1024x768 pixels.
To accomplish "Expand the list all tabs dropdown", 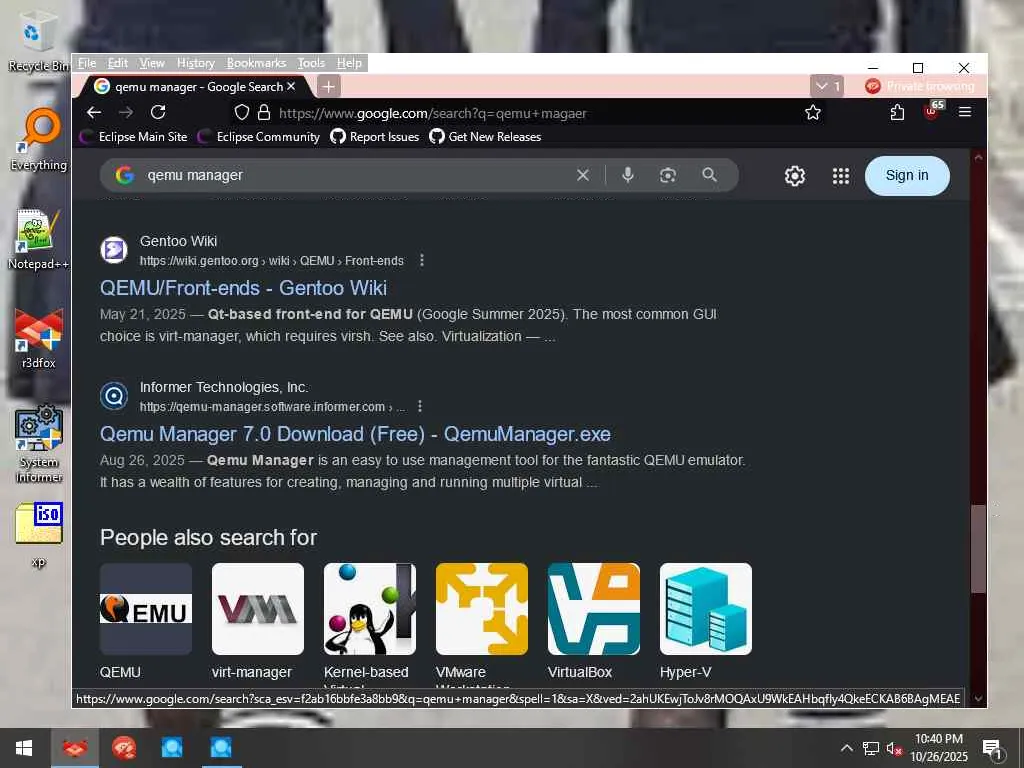I will tap(827, 86).
